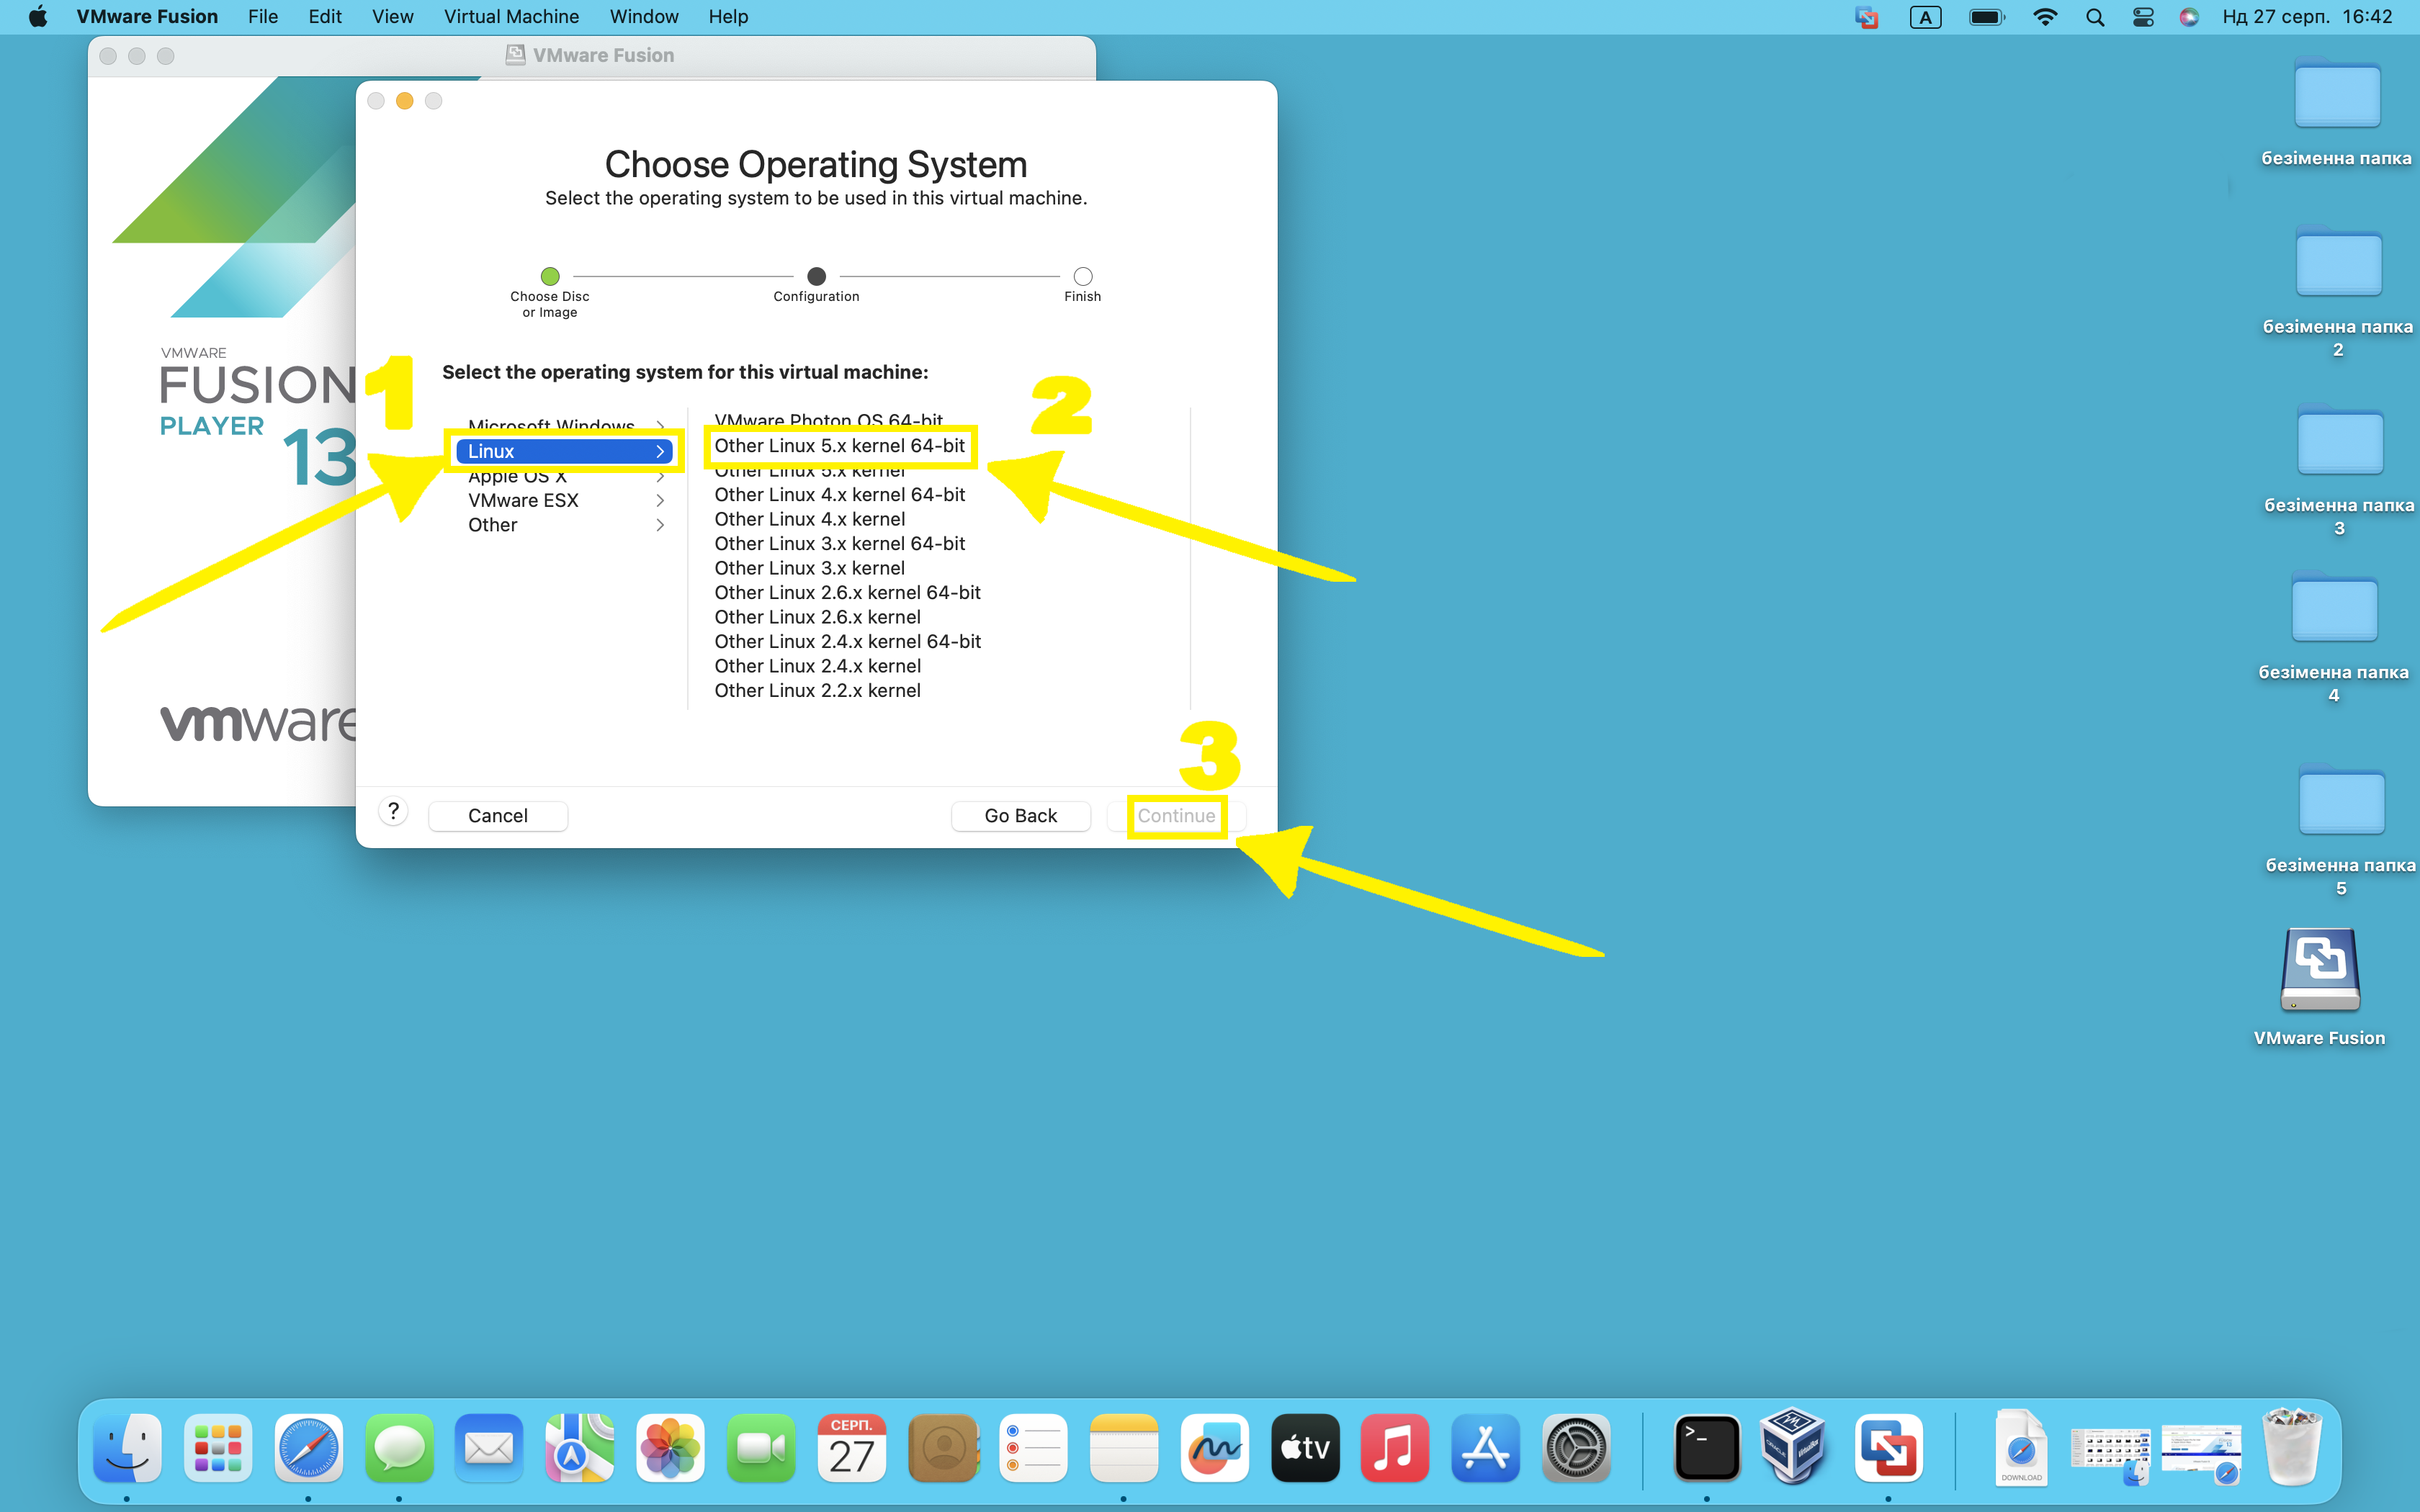Select Other Linux 2.2.x kernel
The image size is (2420, 1512).
818,691
